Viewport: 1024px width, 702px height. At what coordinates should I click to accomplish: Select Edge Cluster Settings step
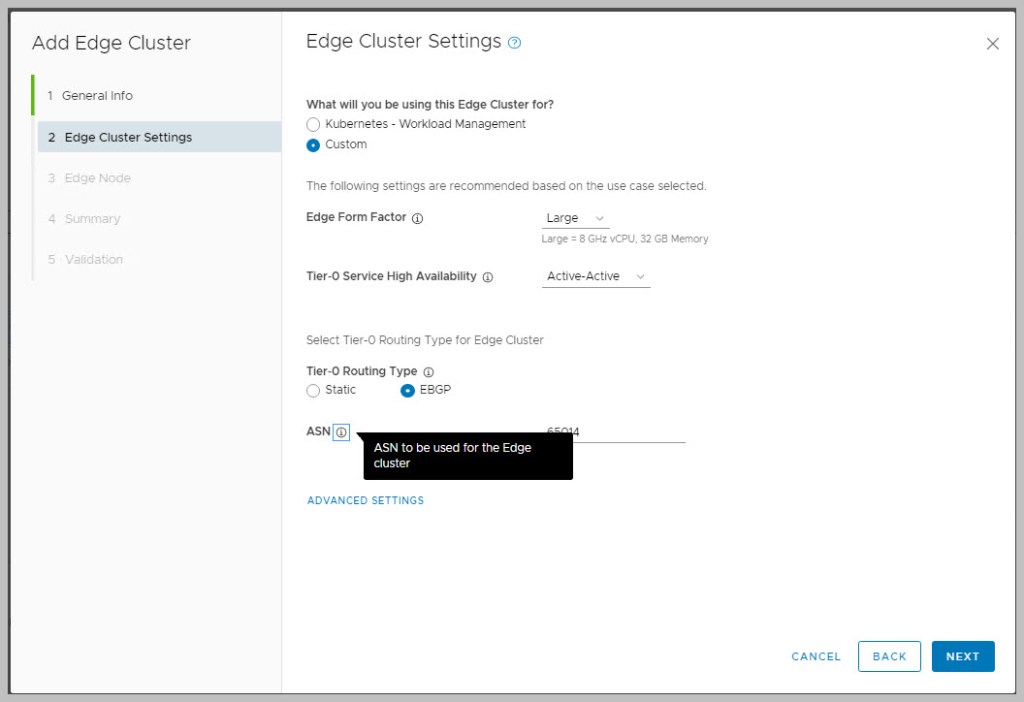[128, 137]
